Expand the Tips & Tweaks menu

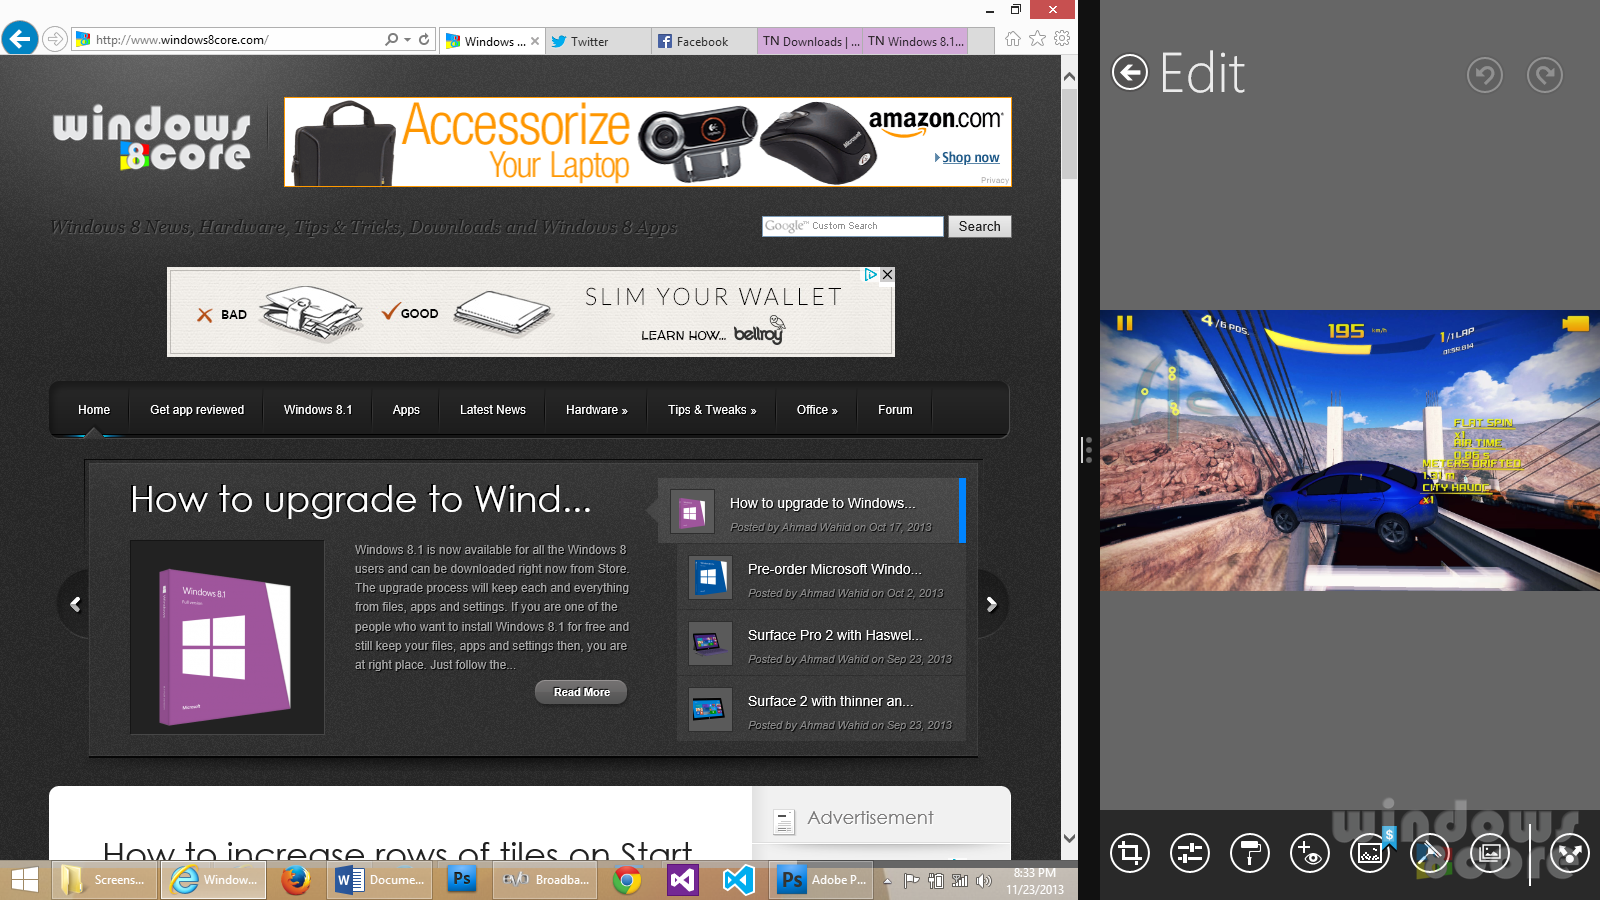(712, 410)
